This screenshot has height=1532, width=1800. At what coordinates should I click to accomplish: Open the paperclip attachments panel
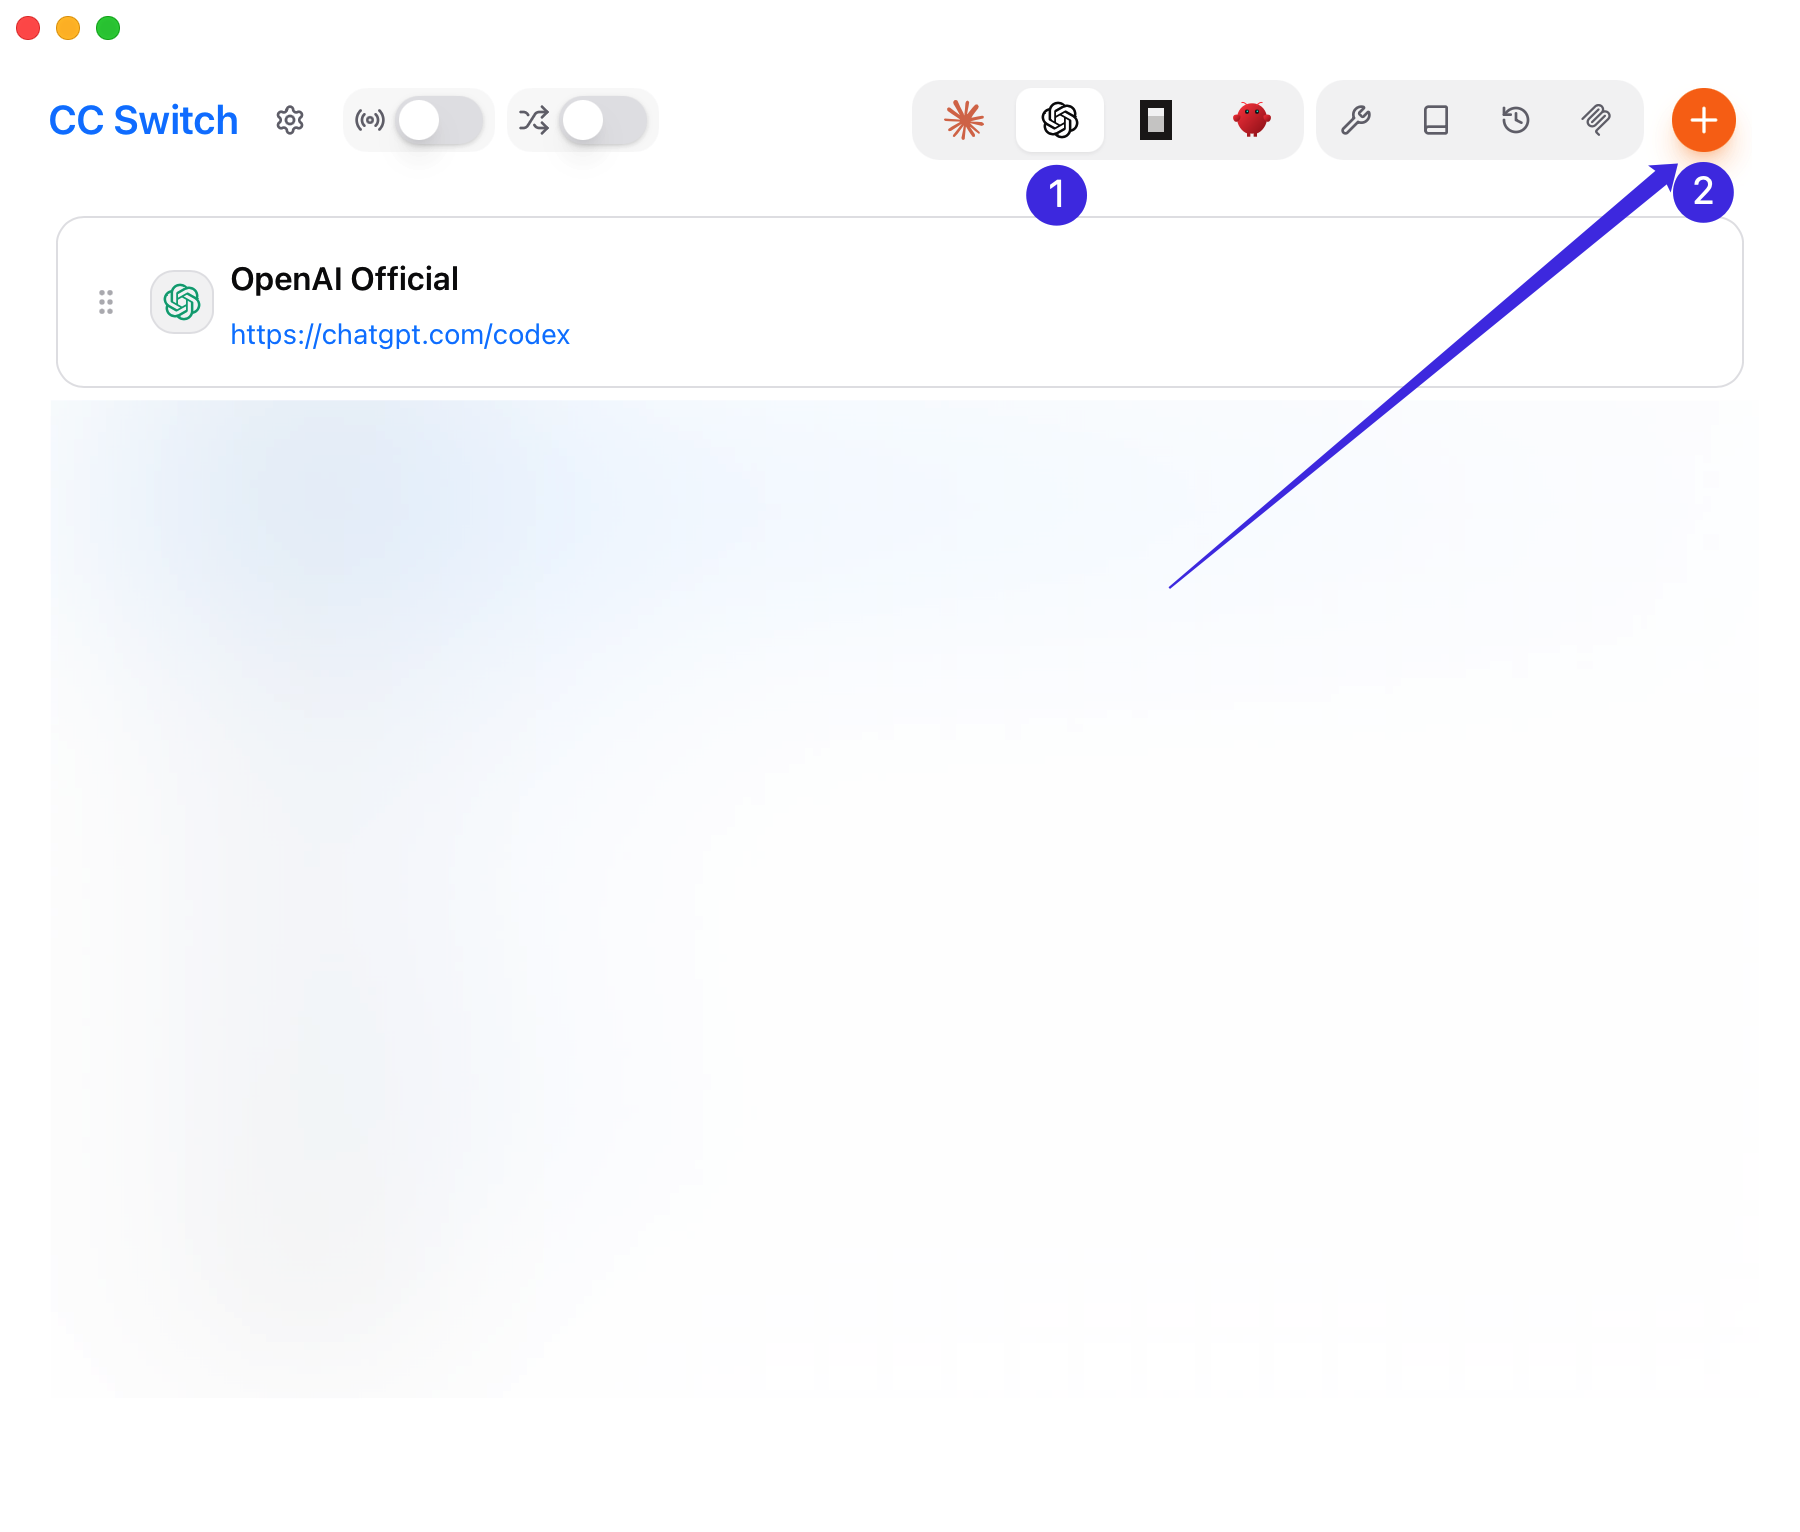[1596, 120]
